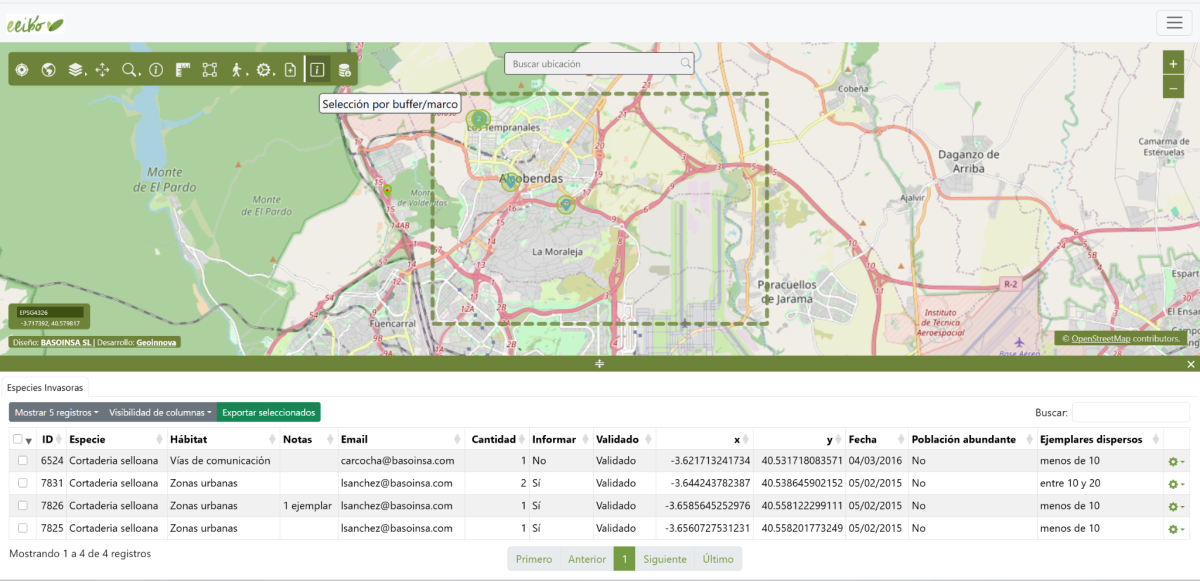Tick the checkbox for record 7831
The width and height of the screenshot is (1200, 581).
[x=22, y=483]
